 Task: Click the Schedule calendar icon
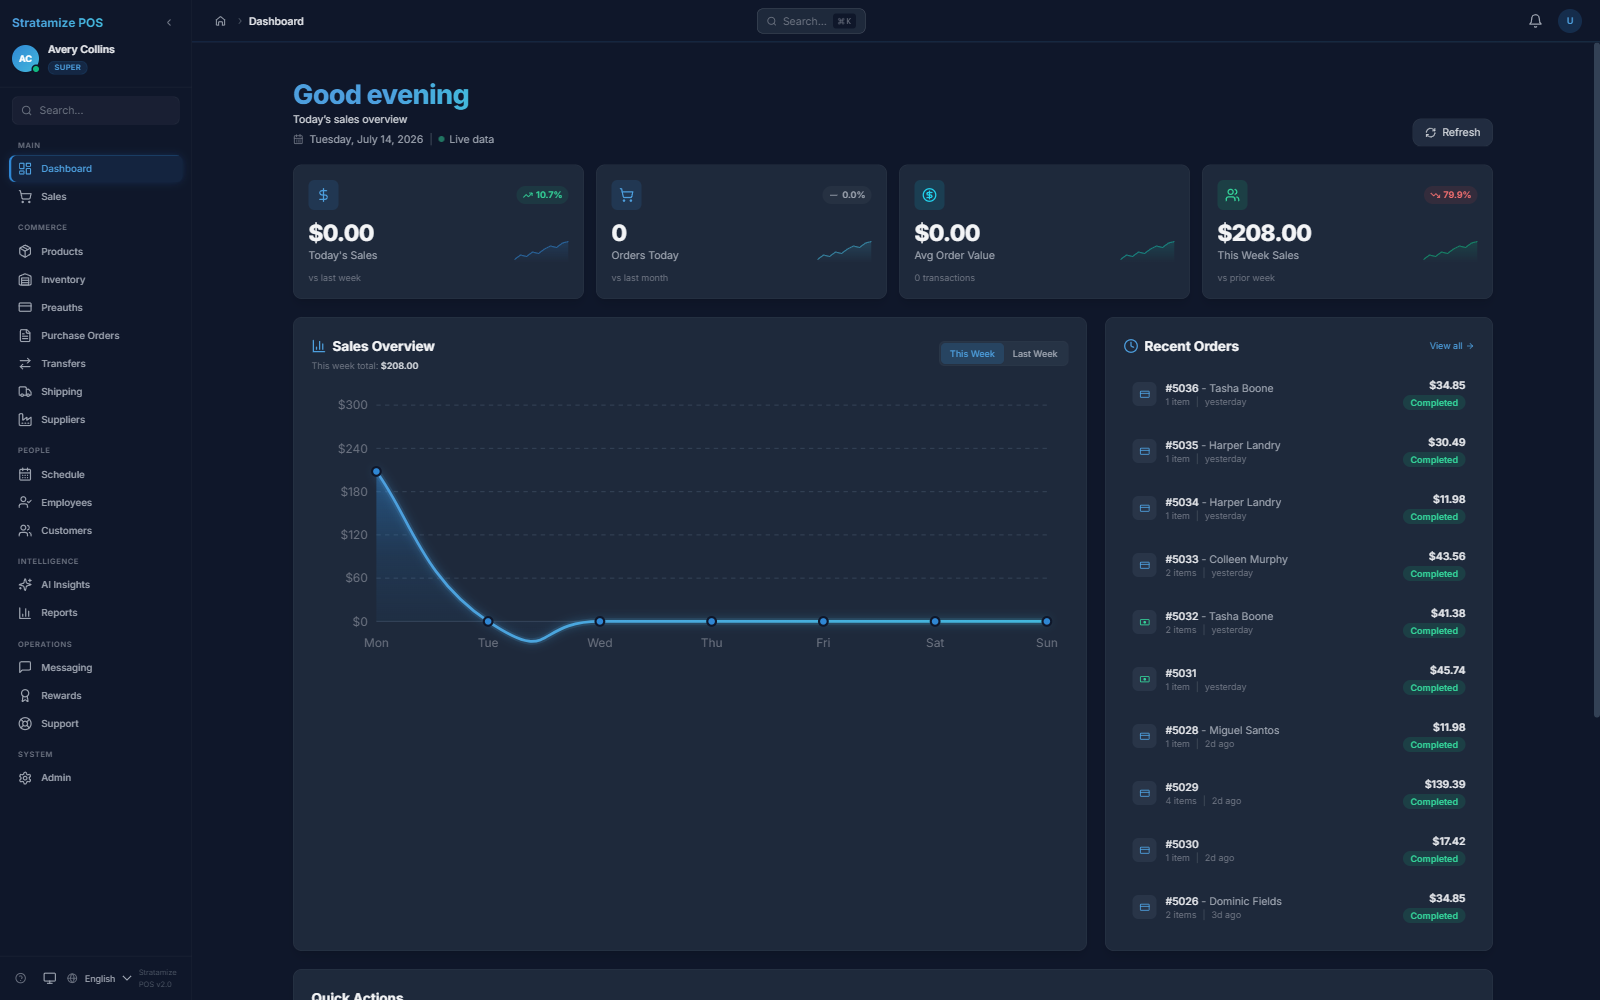pyautogui.click(x=25, y=475)
